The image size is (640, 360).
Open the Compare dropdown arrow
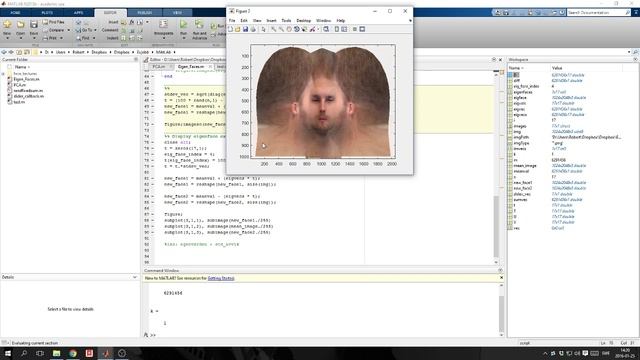(68, 30)
